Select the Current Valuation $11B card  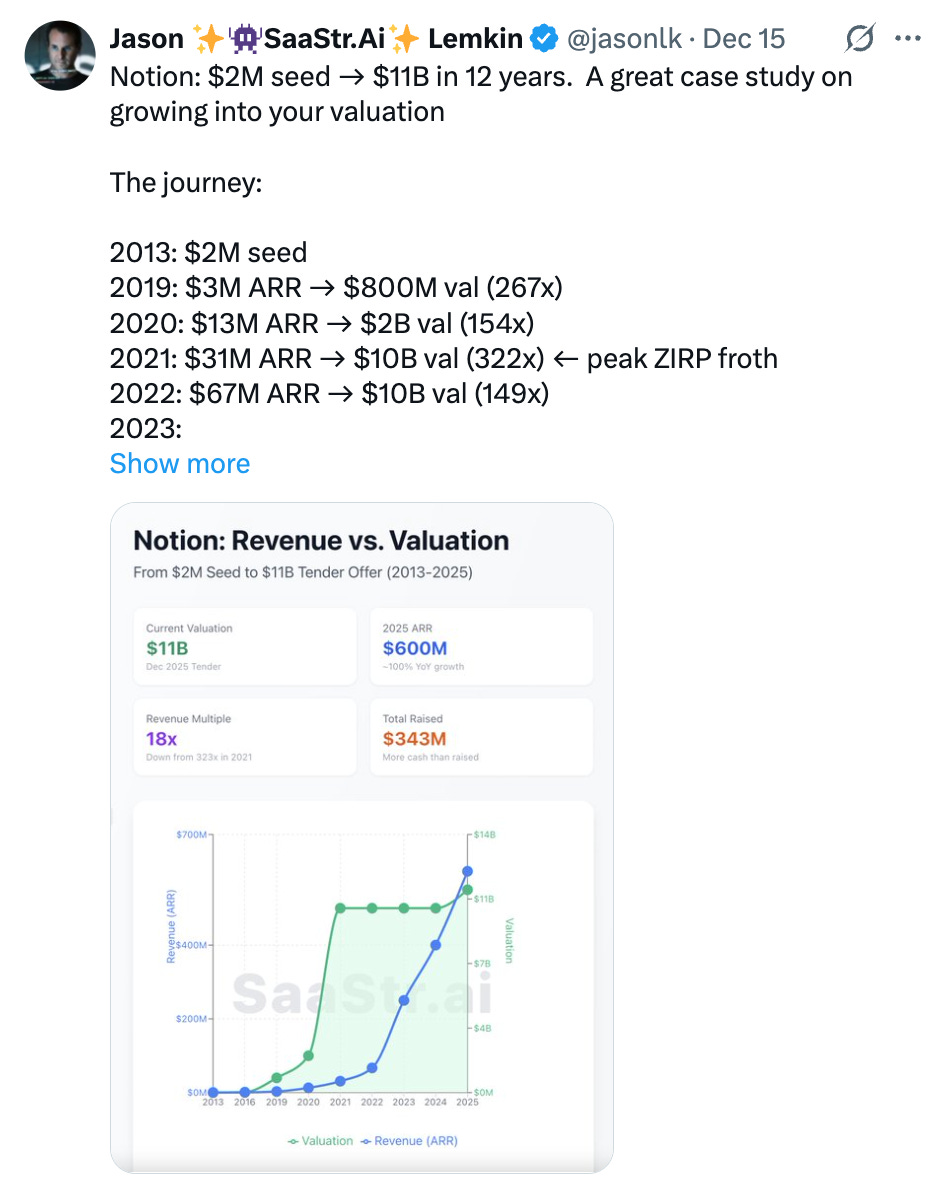(244, 646)
